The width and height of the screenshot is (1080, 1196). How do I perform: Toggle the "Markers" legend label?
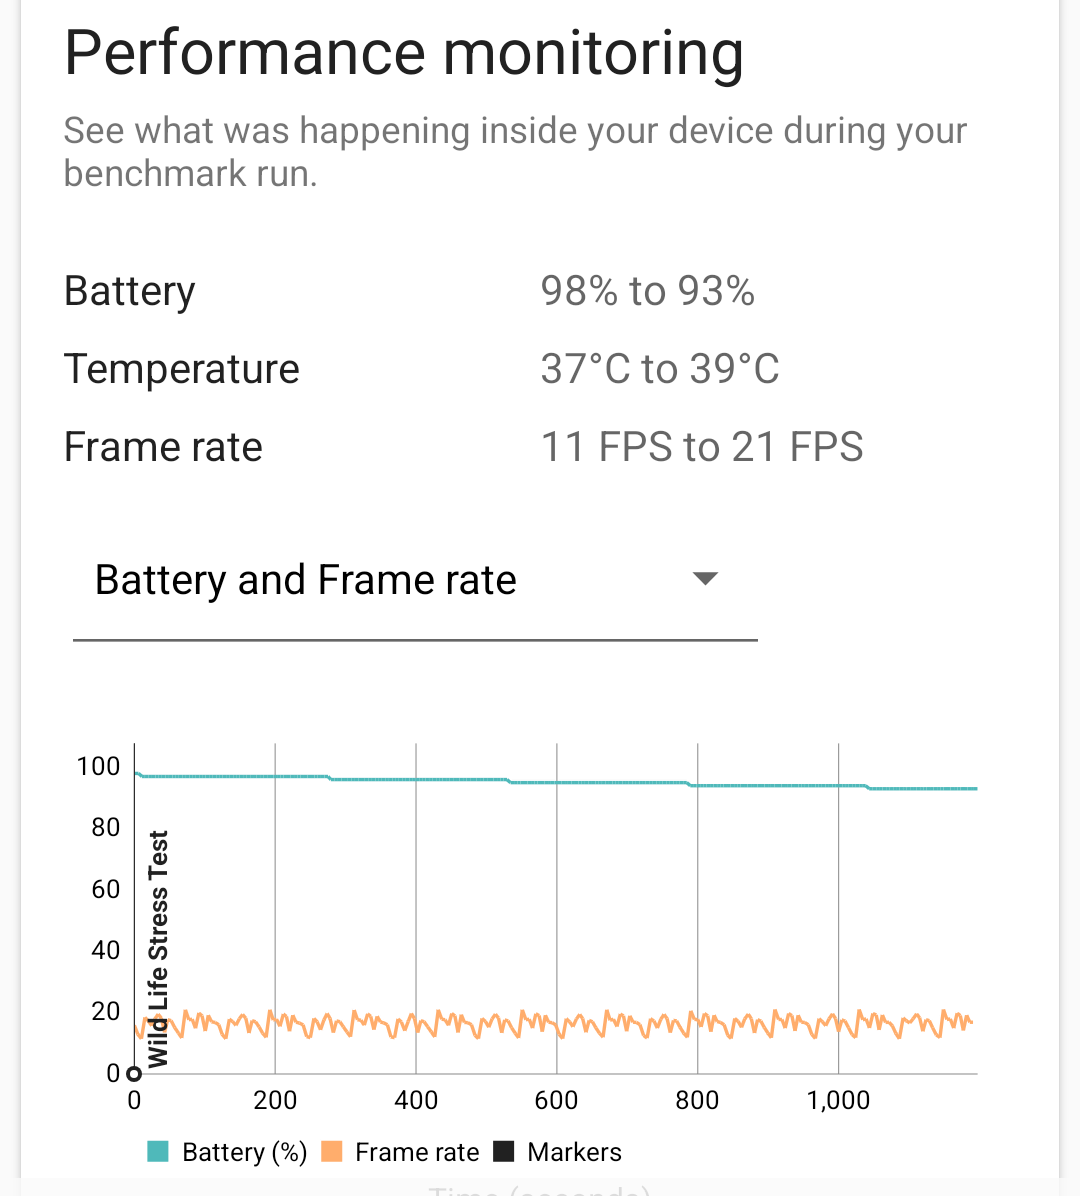point(574,1152)
